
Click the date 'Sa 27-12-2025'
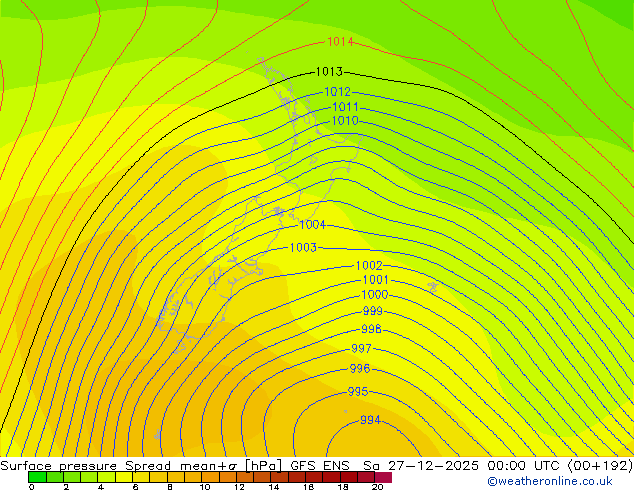(x=421, y=466)
